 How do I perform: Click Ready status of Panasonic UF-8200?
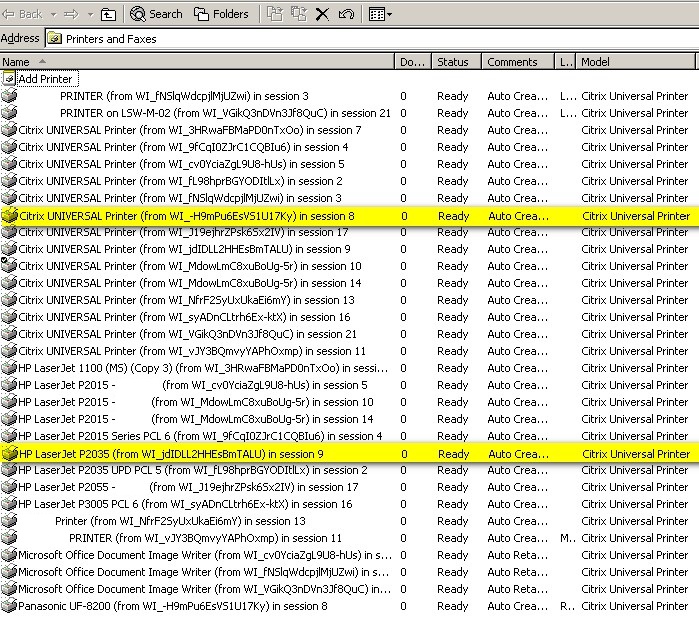[452, 606]
